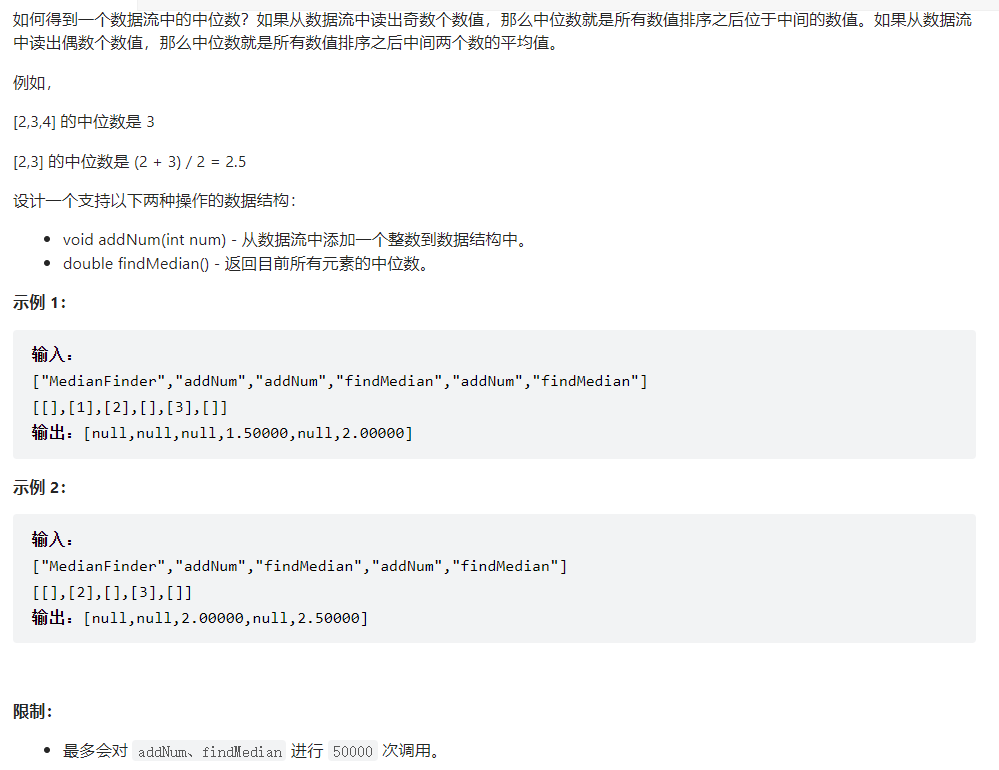The image size is (999, 770).
Task: Click the '输入:' label in example 1 block
Action: click(x=54, y=355)
